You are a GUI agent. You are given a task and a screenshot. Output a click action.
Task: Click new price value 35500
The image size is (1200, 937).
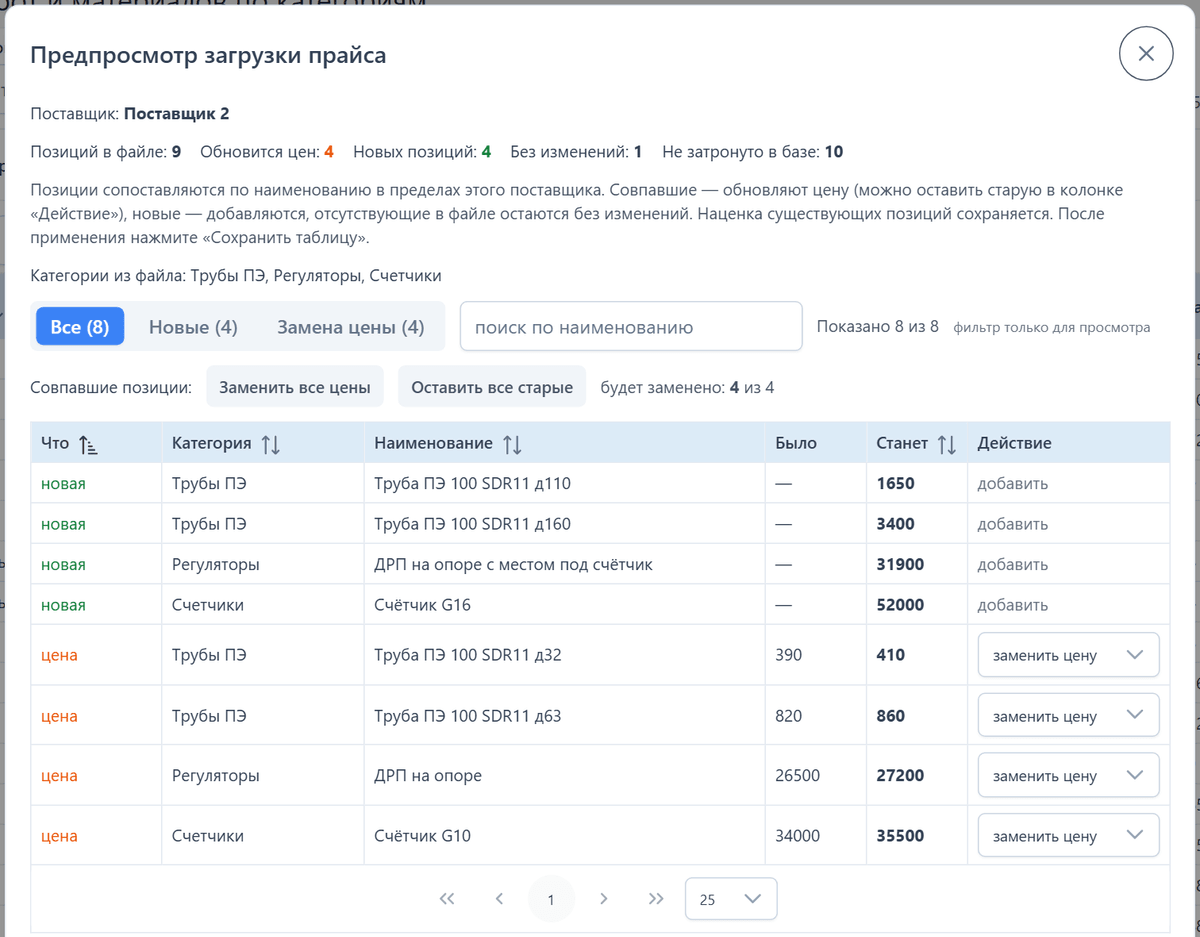[x=900, y=836]
